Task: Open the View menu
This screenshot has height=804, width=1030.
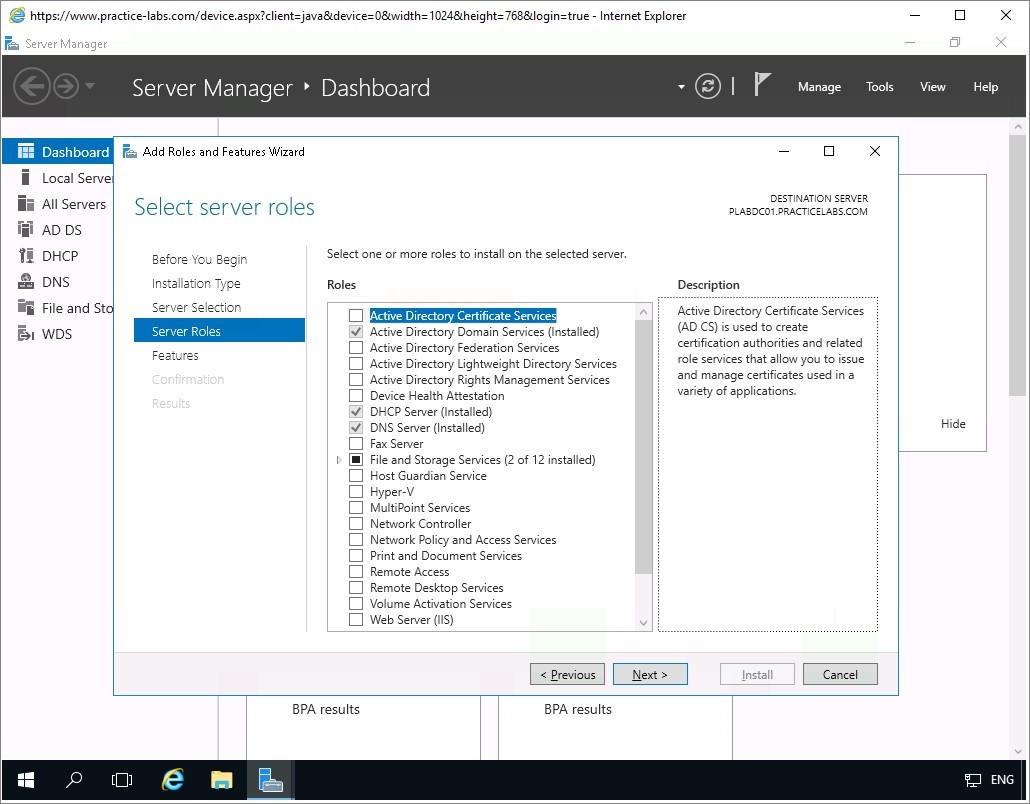Action: [932, 87]
